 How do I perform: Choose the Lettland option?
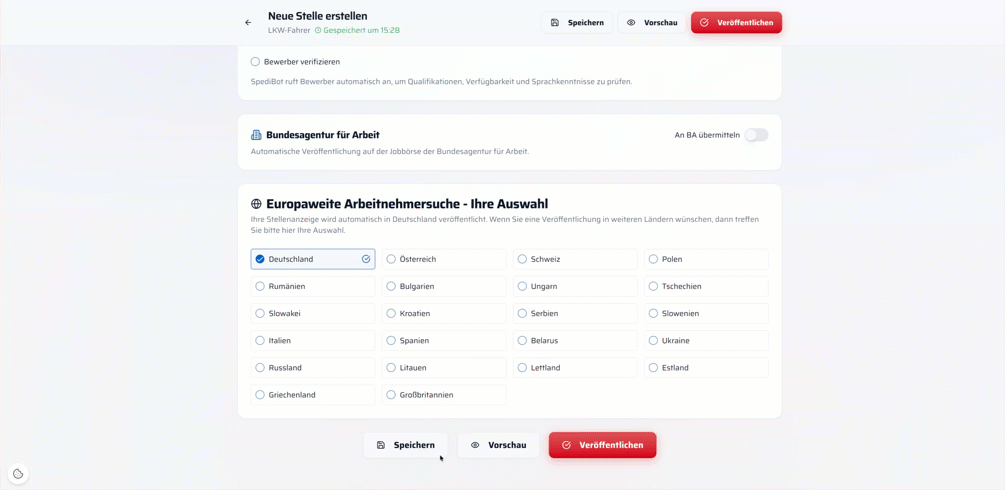click(x=575, y=368)
